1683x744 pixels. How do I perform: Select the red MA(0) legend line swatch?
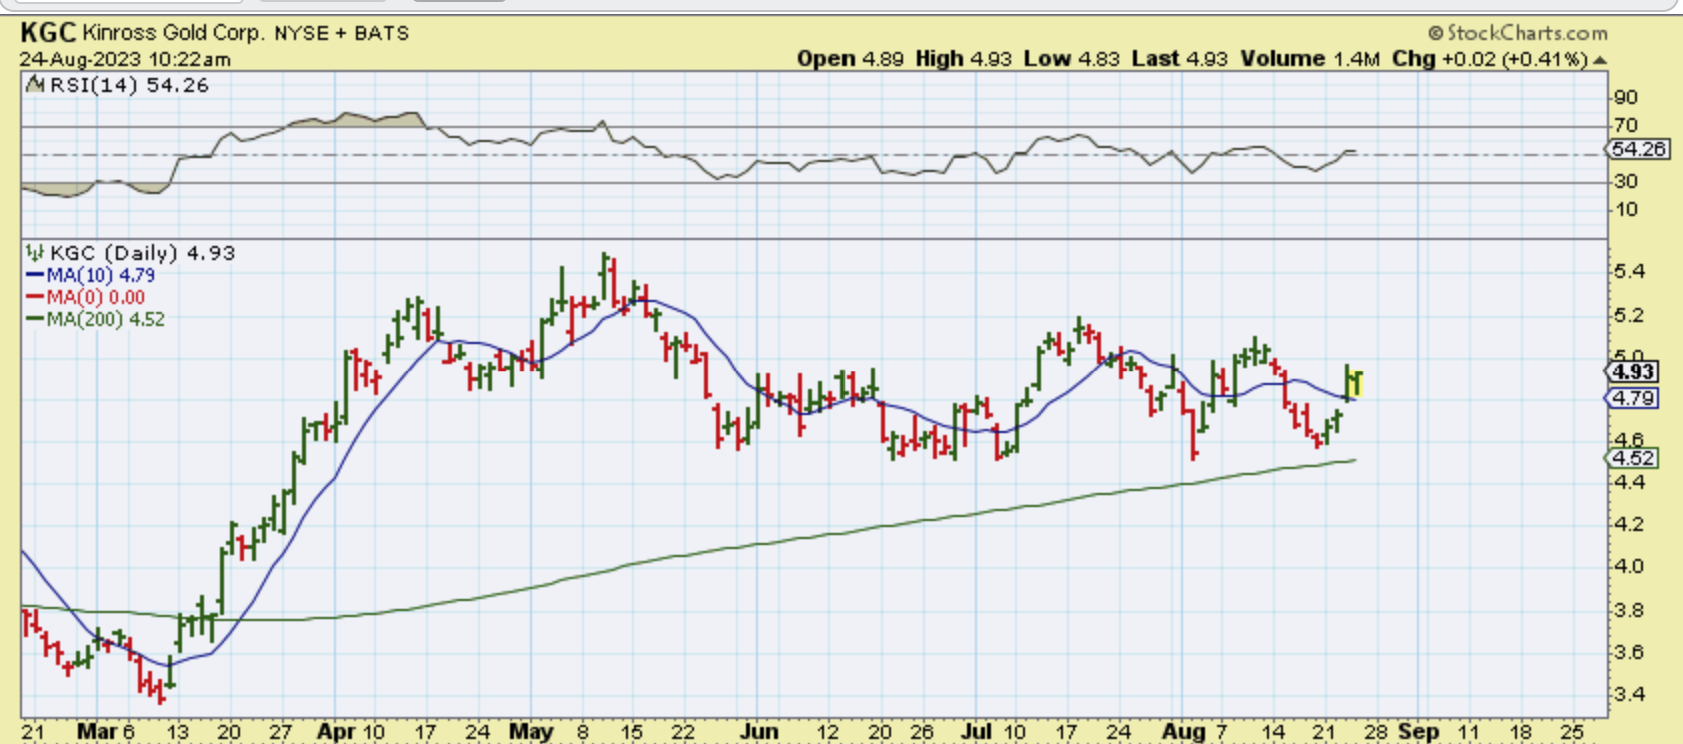(35, 297)
